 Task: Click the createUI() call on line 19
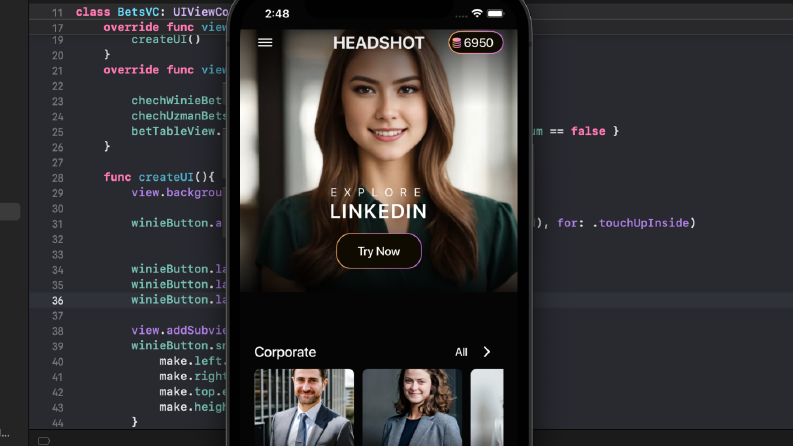pos(166,39)
